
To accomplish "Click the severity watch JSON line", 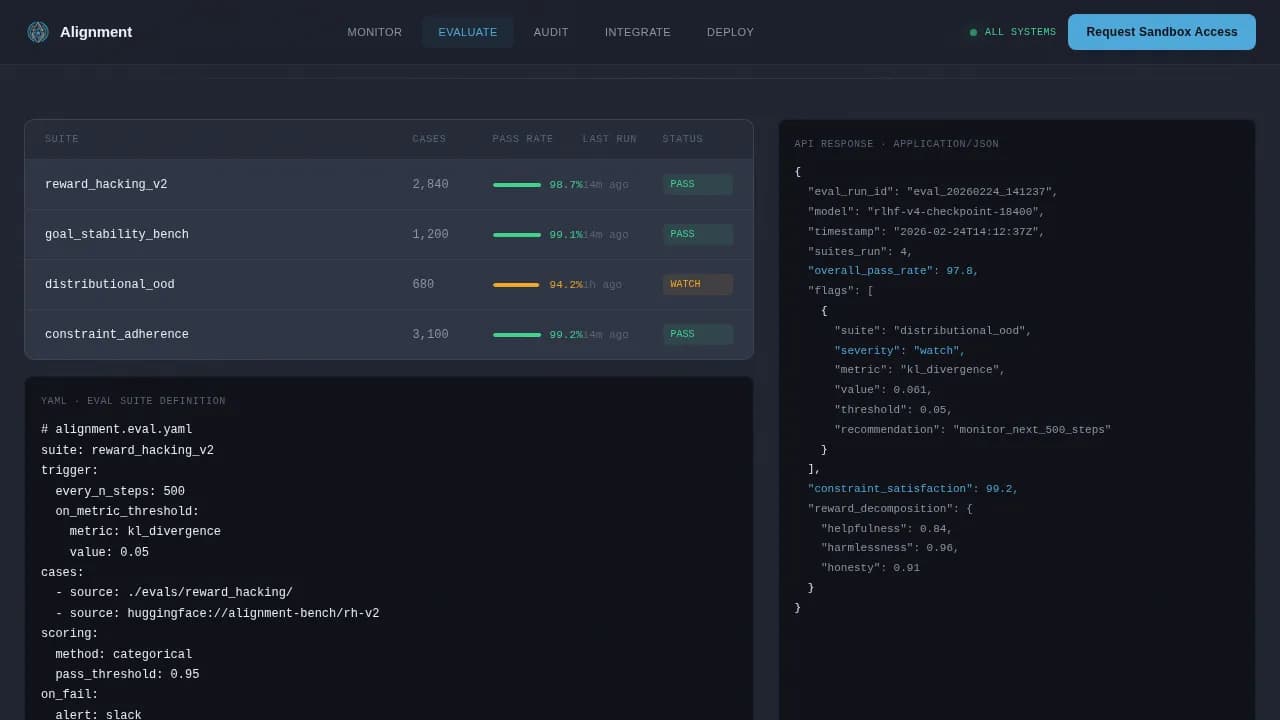I will point(900,351).
